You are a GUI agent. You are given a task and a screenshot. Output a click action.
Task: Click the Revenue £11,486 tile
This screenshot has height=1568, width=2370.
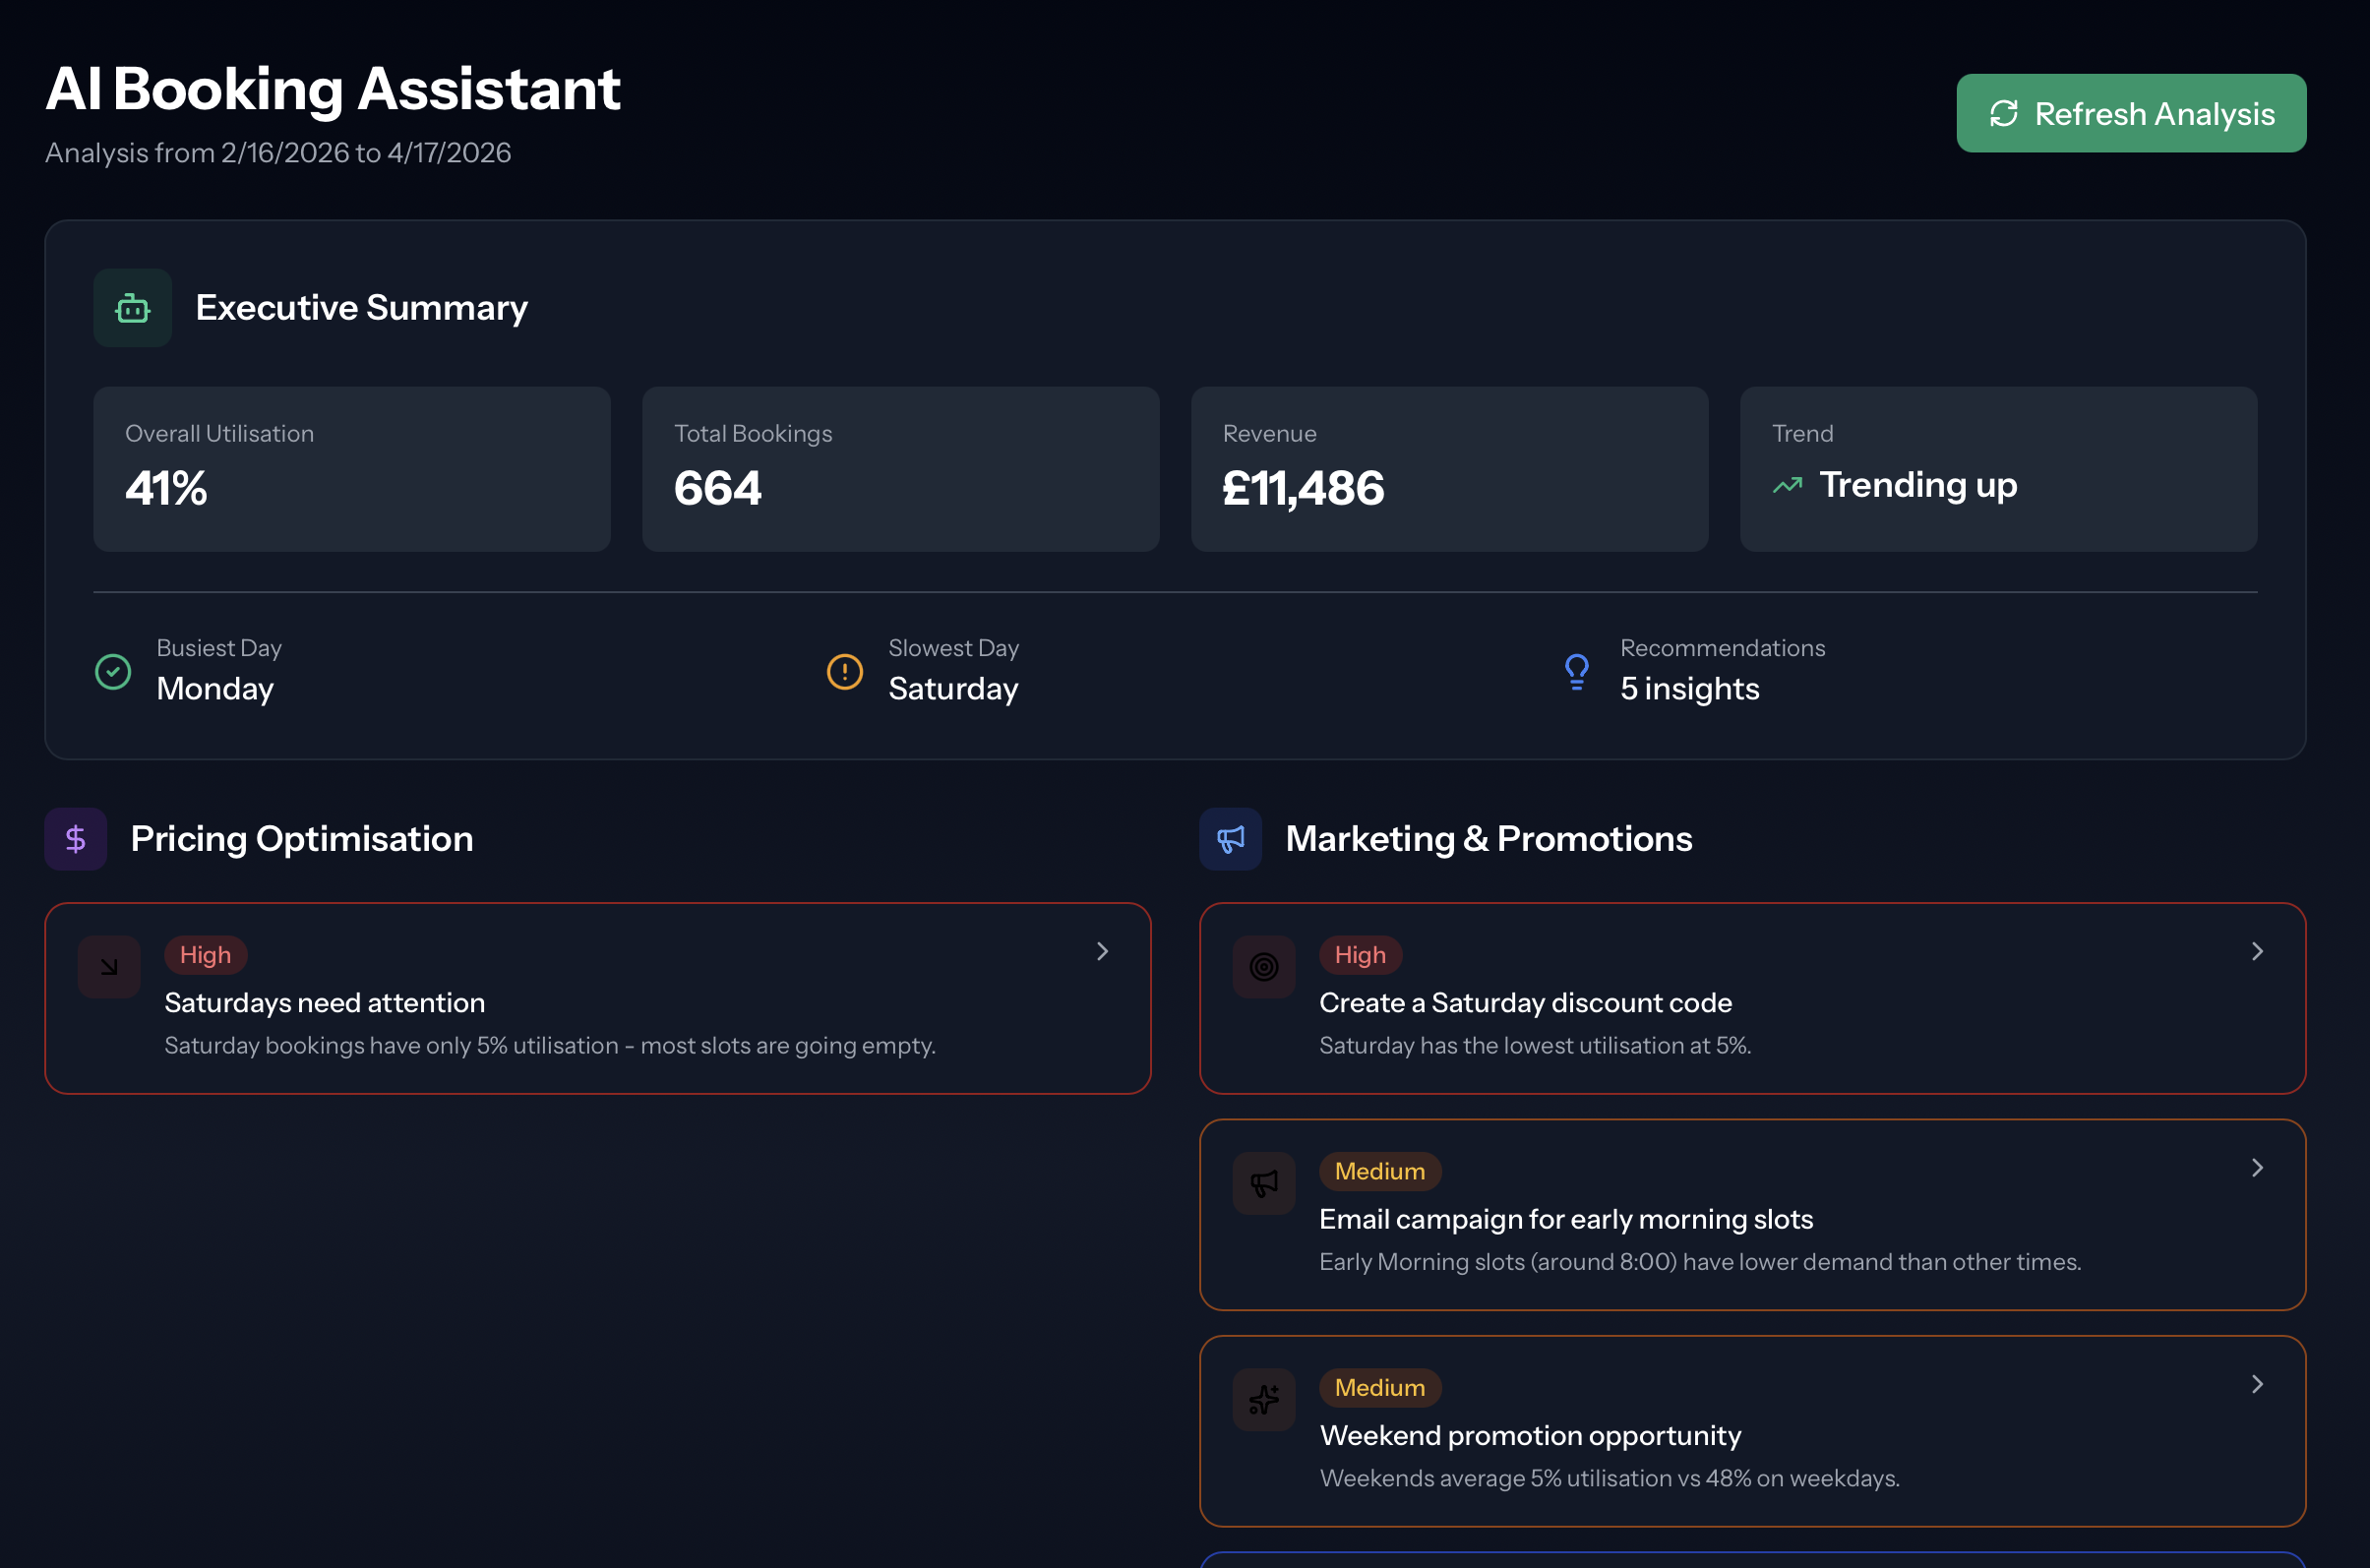point(1450,469)
